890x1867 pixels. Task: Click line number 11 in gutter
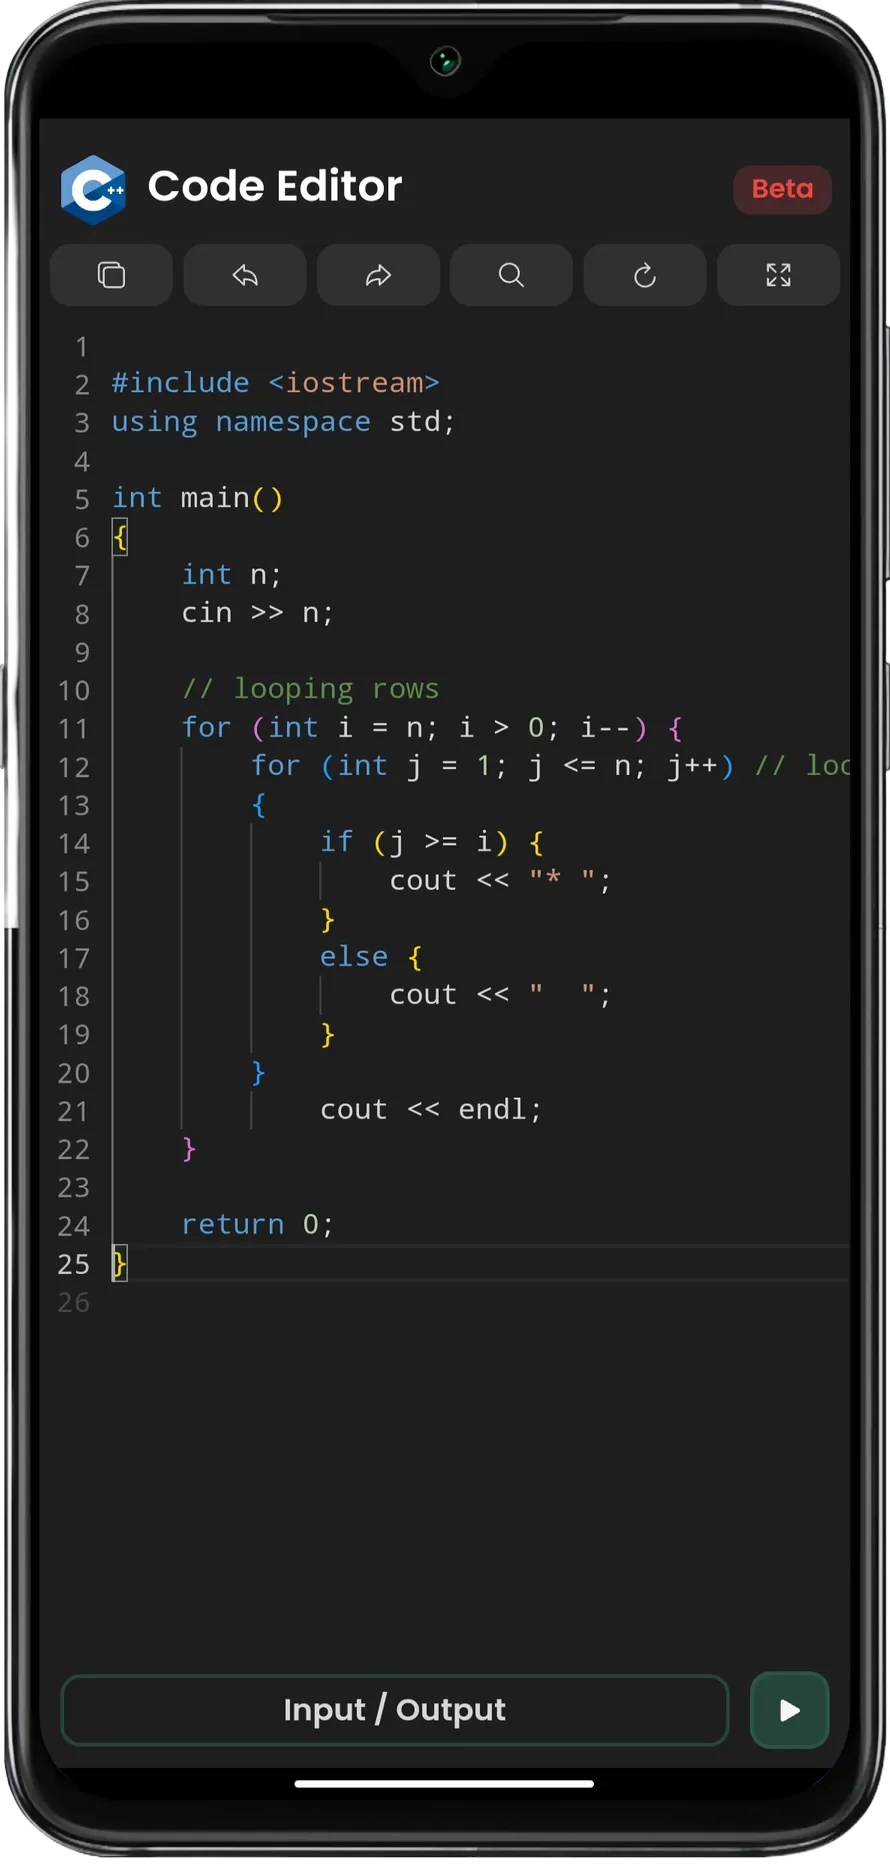(x=73, y=729)
